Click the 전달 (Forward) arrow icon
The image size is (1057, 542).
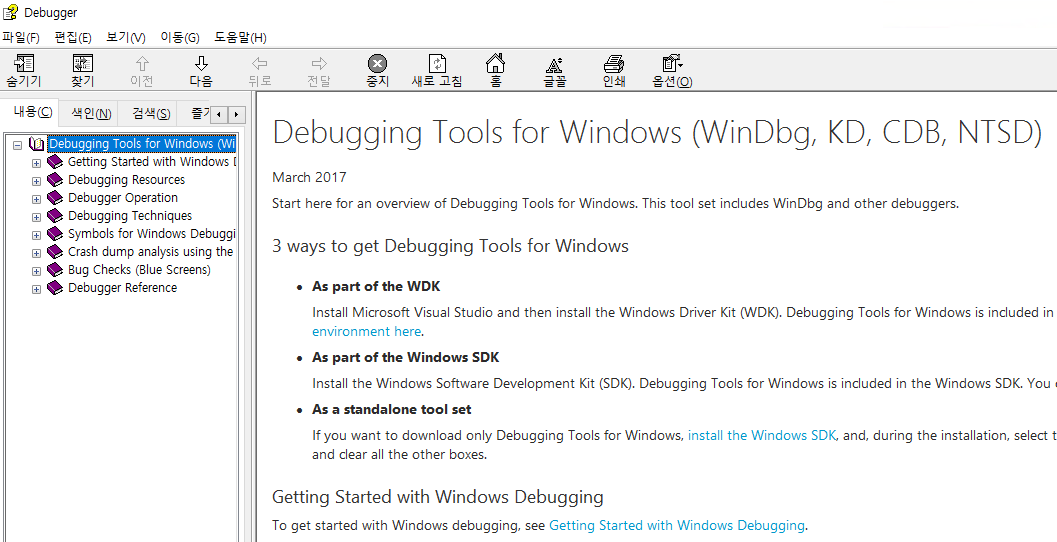[x=319, y=64]
